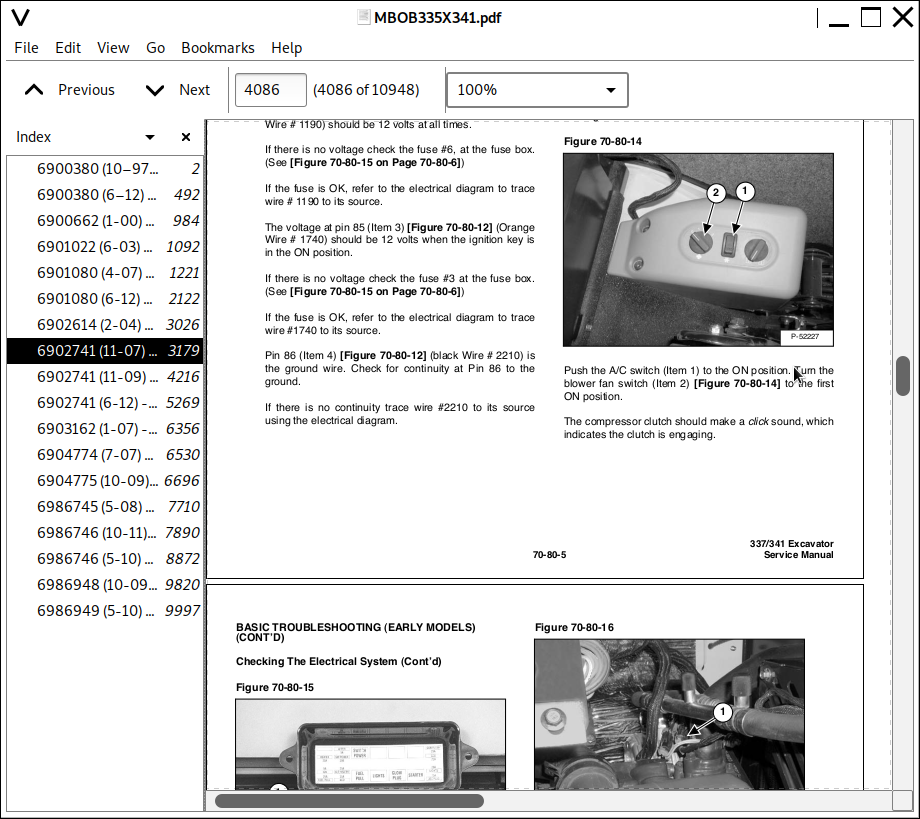Screen dimensions: 920x819
Task: Open the Index sidebar dropdown arrow
Action: pyautogui.click(x=150, y=137)
